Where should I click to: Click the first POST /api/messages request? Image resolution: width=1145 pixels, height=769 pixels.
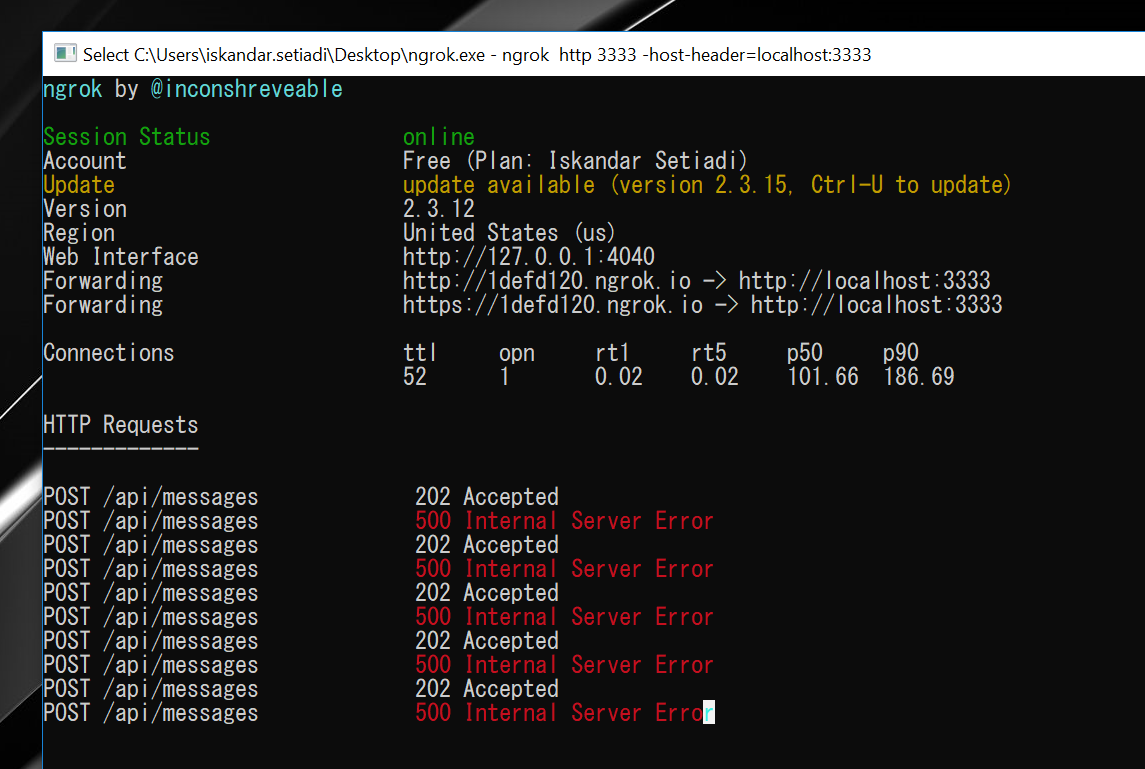click(x=150, y=497)
